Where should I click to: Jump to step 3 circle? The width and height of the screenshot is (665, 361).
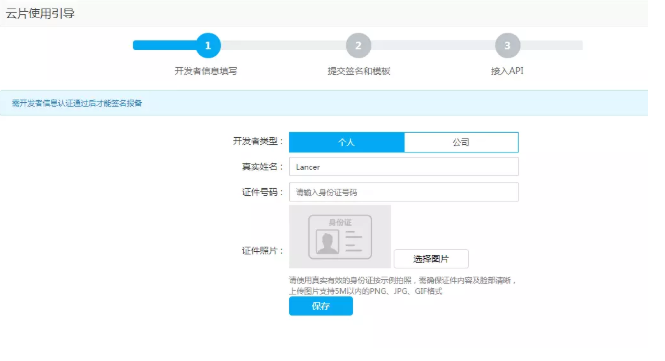[x=507, y=45]
